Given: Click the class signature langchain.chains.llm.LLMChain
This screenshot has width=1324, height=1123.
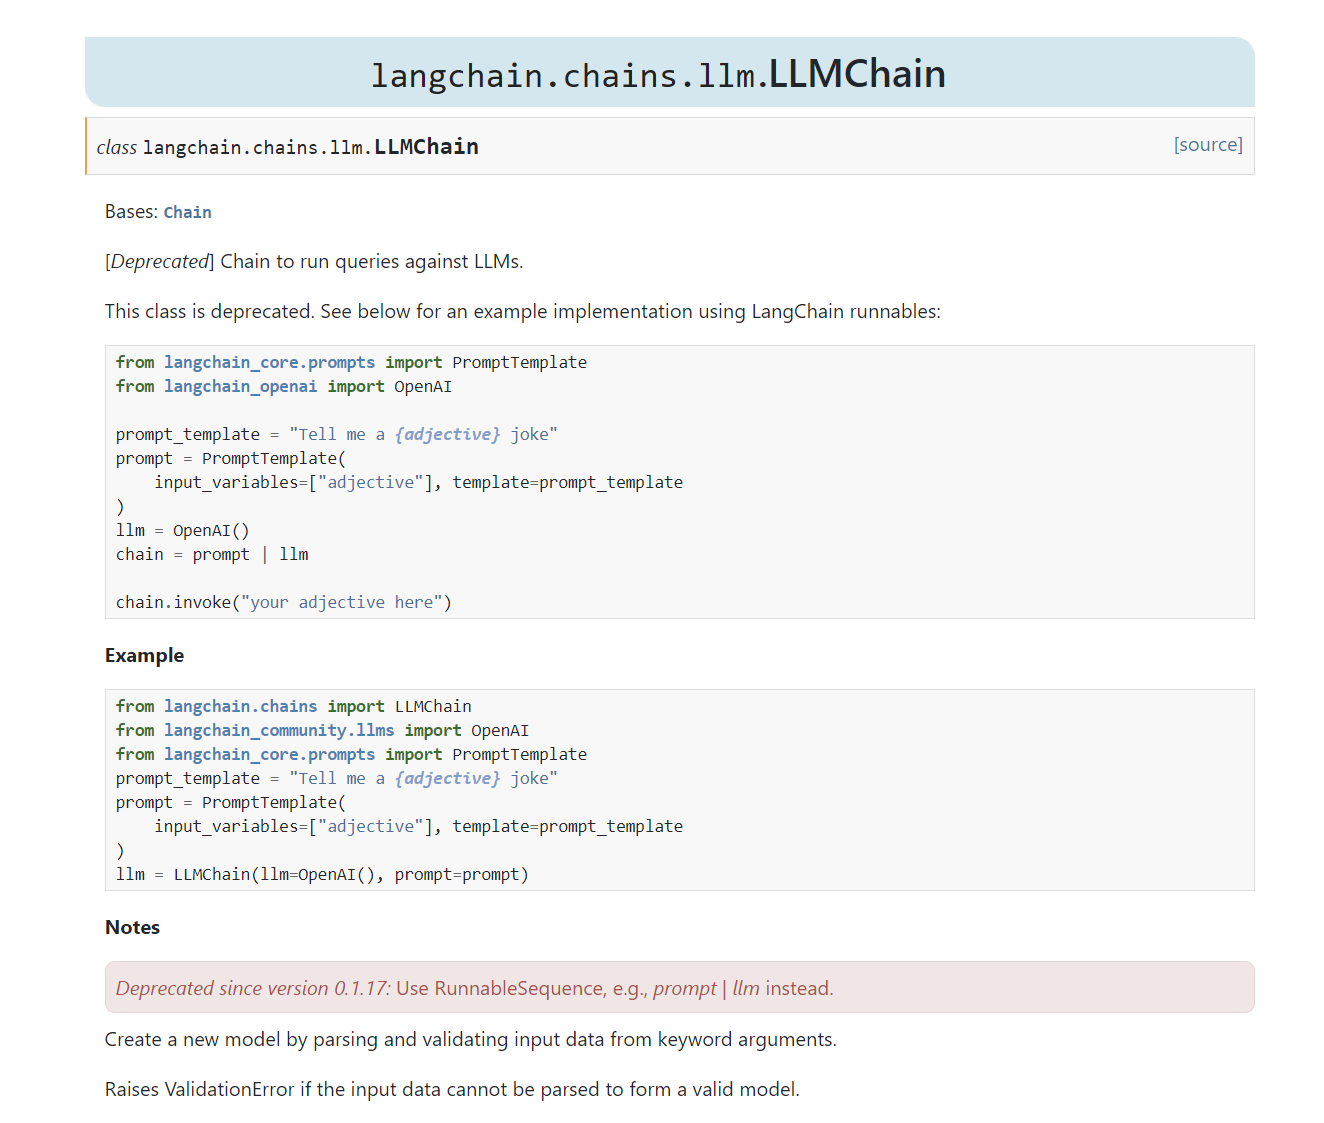Looking at the screenshot, I should click(x=310, y=147).
